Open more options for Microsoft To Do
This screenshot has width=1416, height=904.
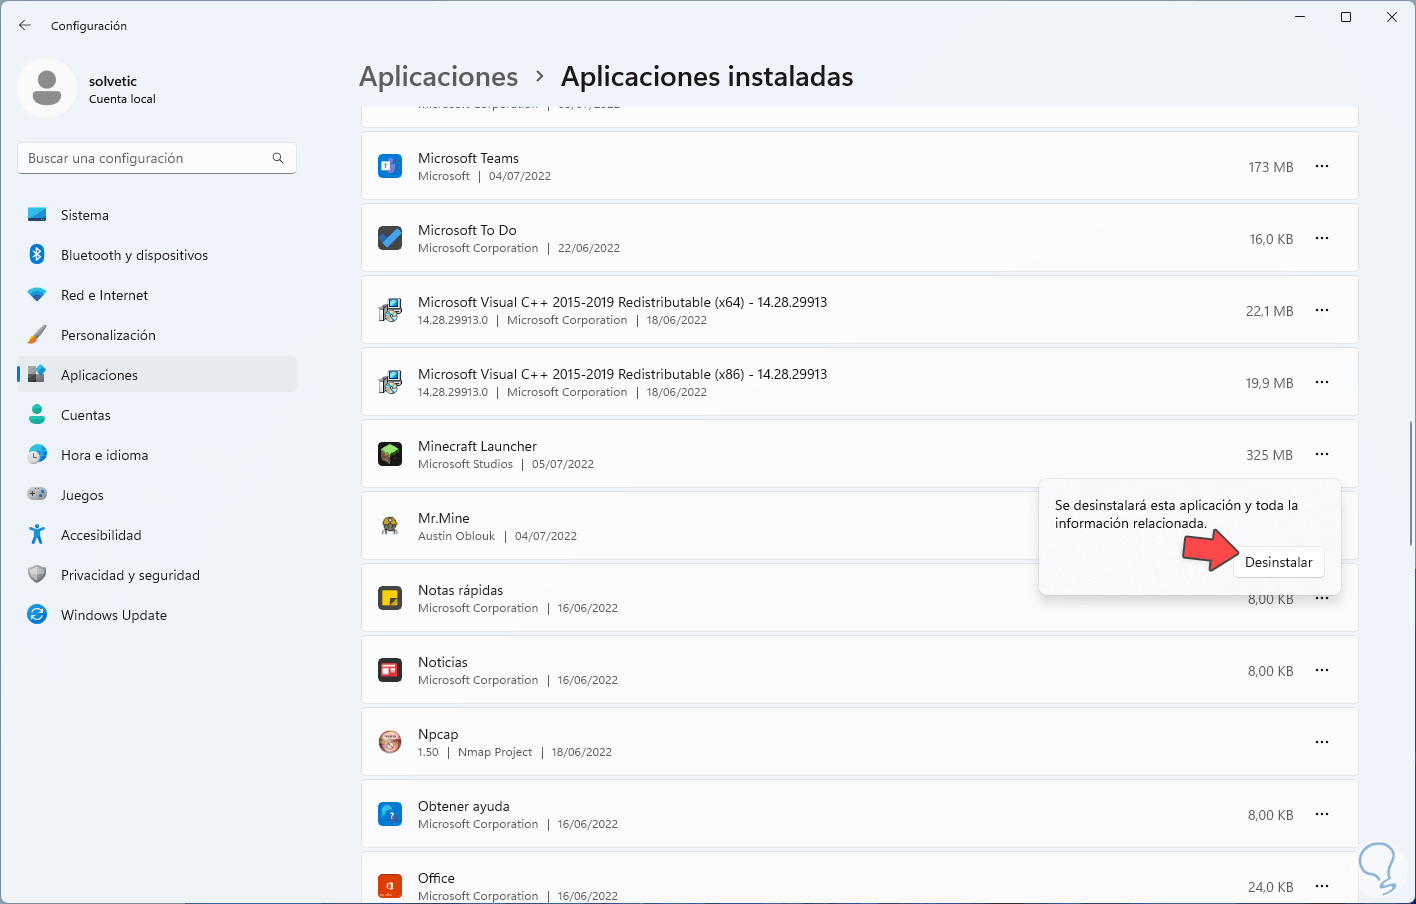(x=1322, y=238)
